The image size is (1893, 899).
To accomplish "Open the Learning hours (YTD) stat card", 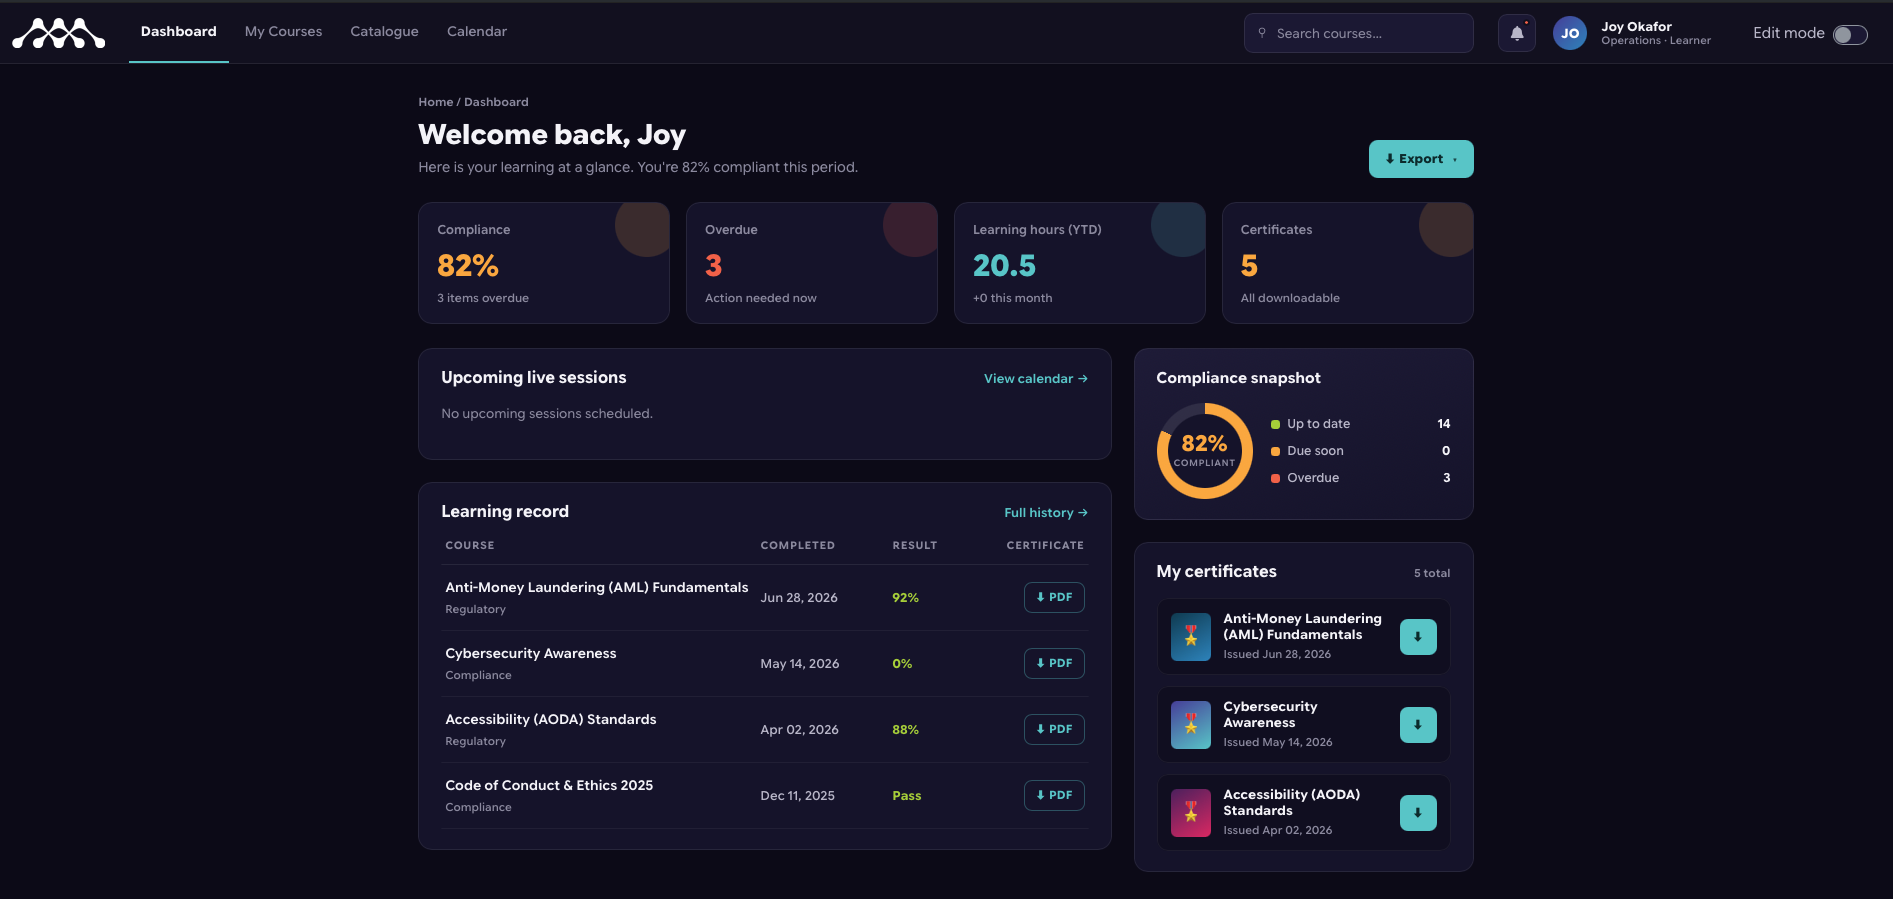I will click(1080, 263).
